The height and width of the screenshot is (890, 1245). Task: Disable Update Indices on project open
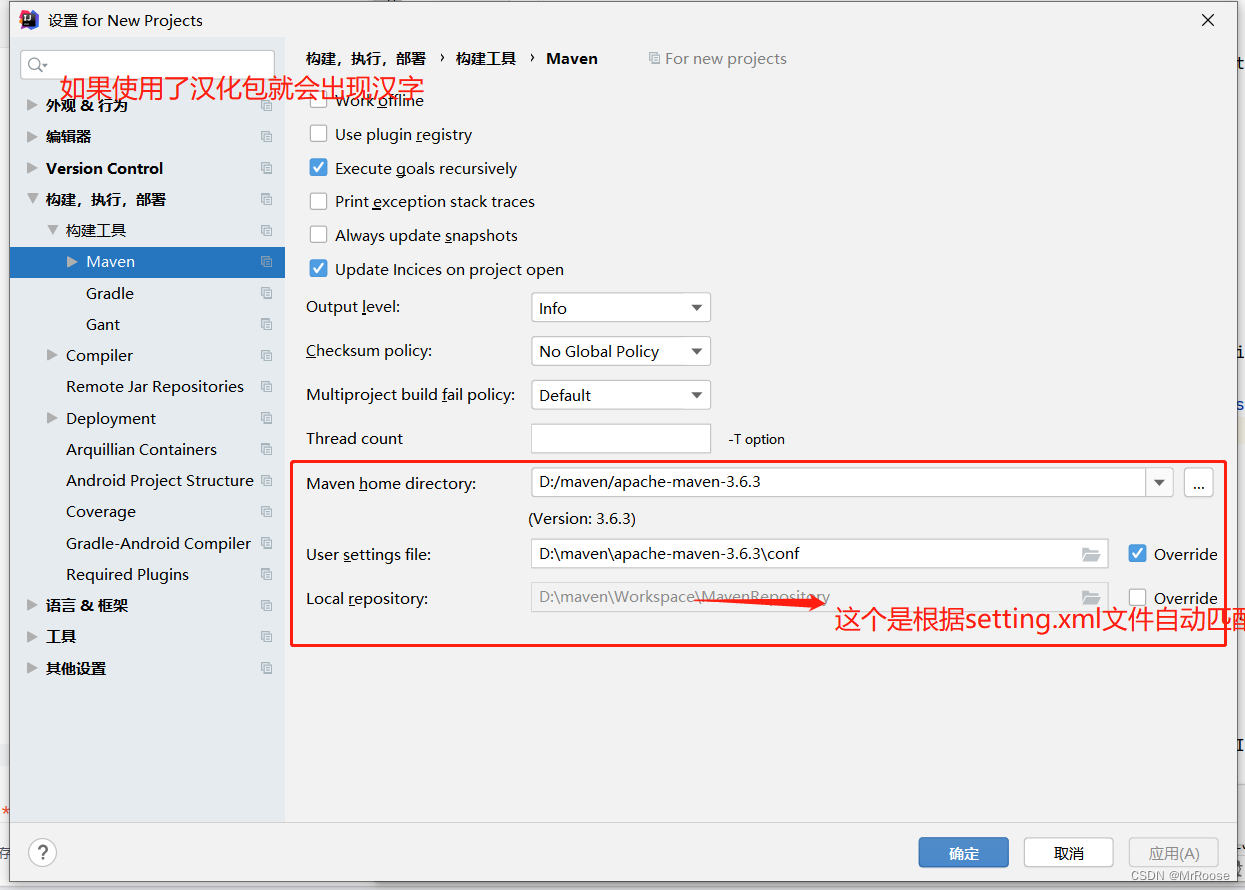(318, 269)
